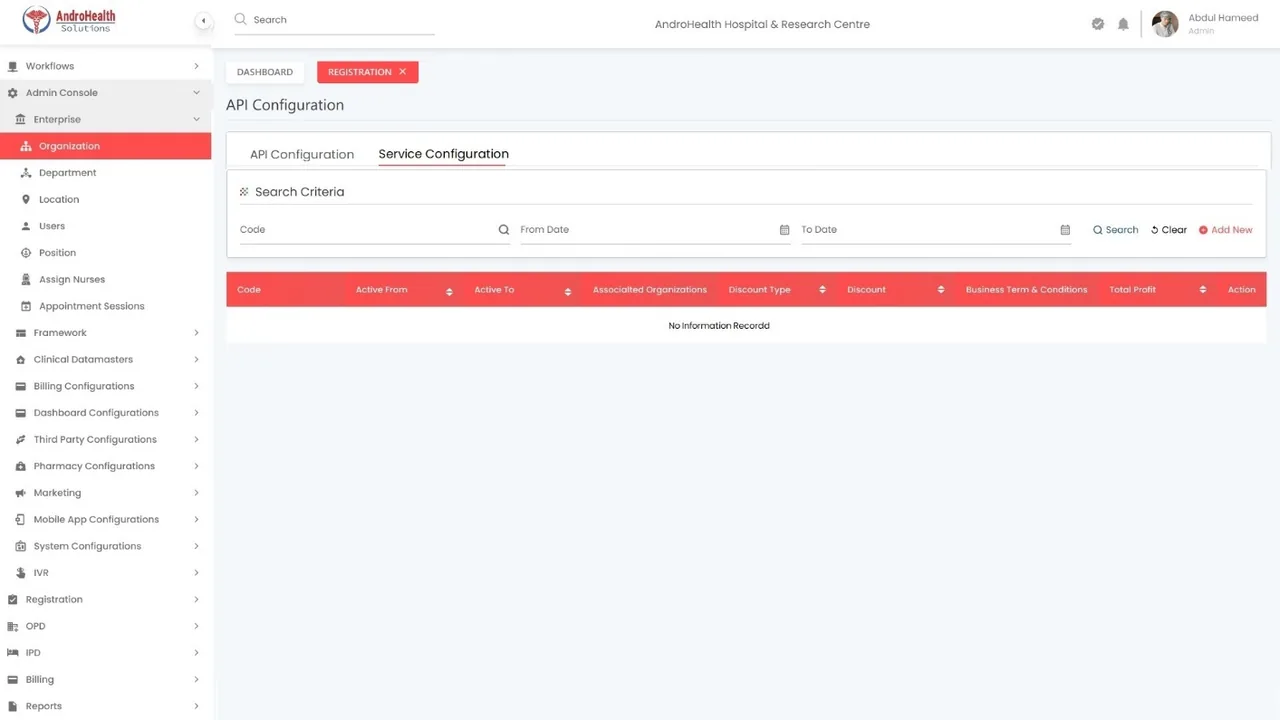
Task: Expand the Workflows menu
Action: tap(196, 66)
